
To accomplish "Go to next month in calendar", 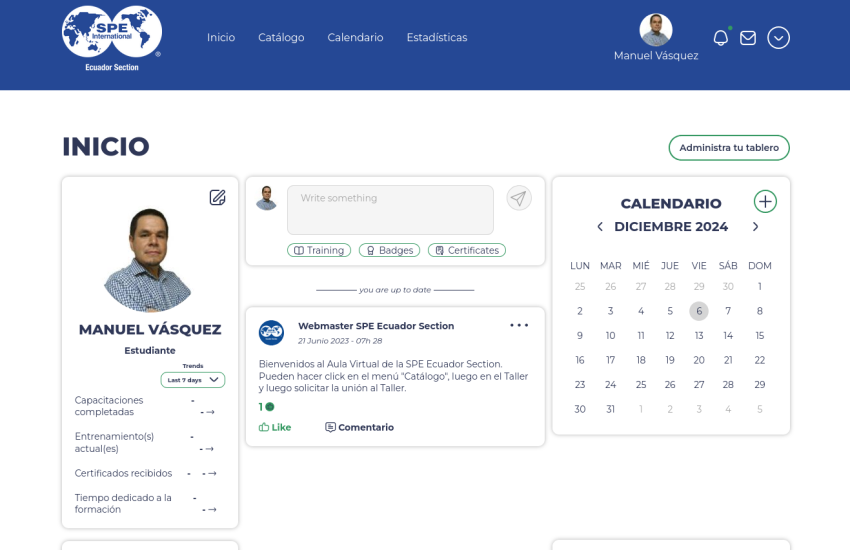I will 755,227.
